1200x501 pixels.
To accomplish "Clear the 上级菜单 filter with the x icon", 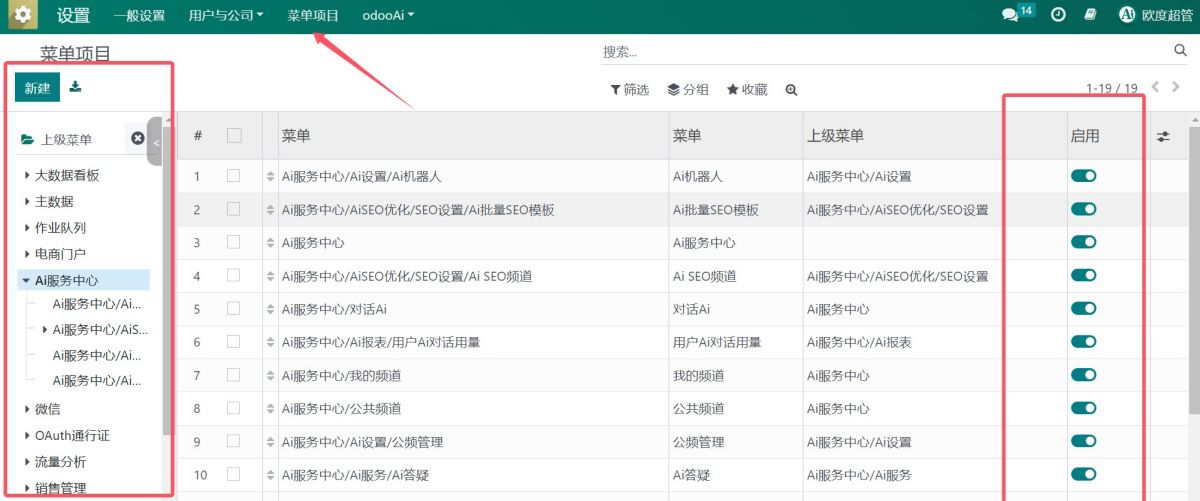I will click(x=138, y=139).
